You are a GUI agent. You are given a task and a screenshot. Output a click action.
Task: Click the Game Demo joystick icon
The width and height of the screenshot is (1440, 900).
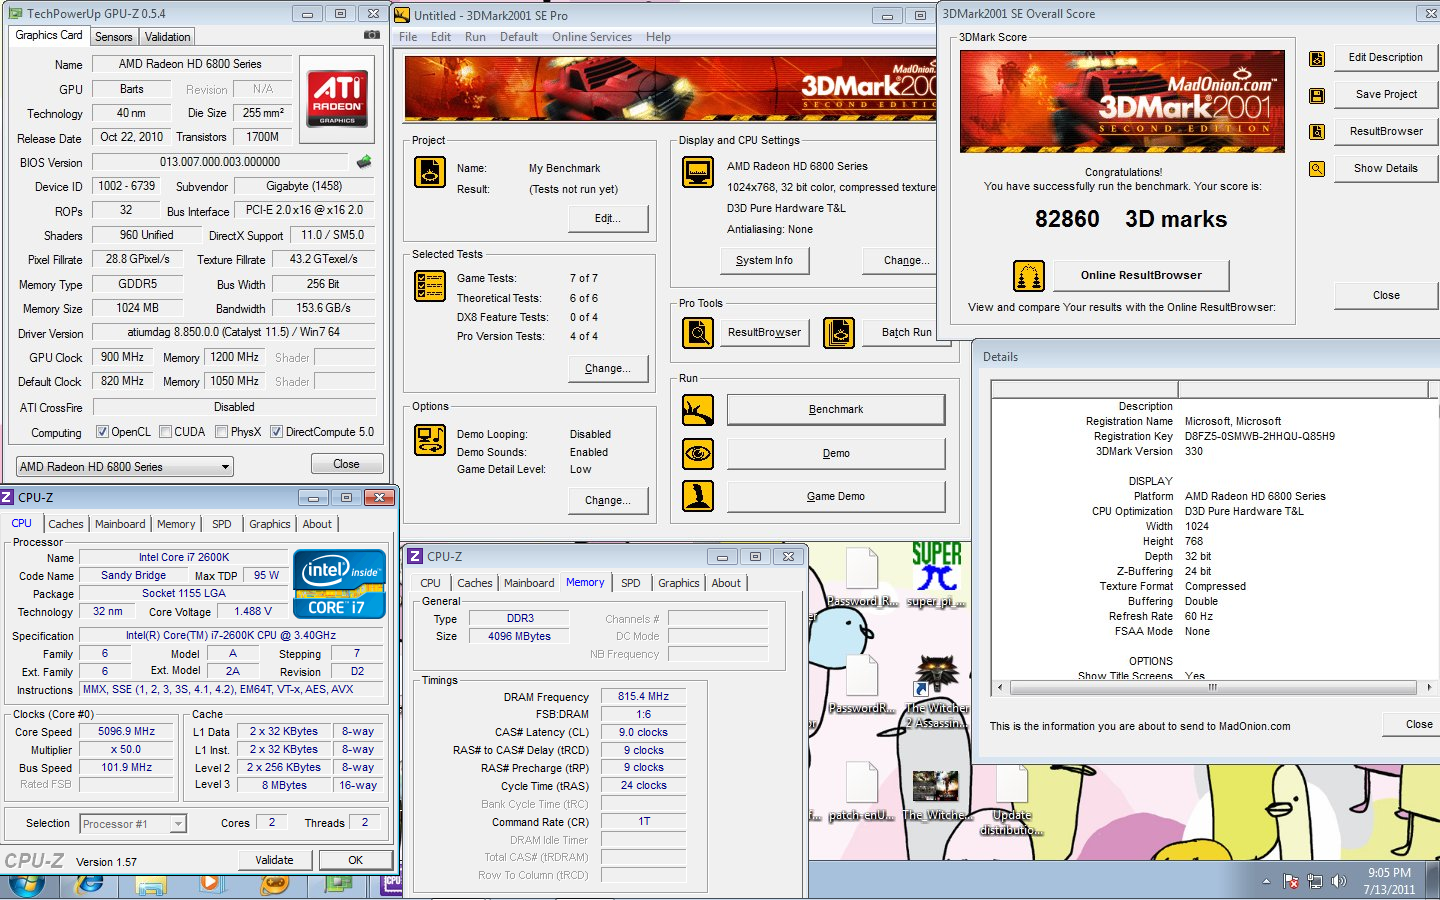tap(698, 496)
